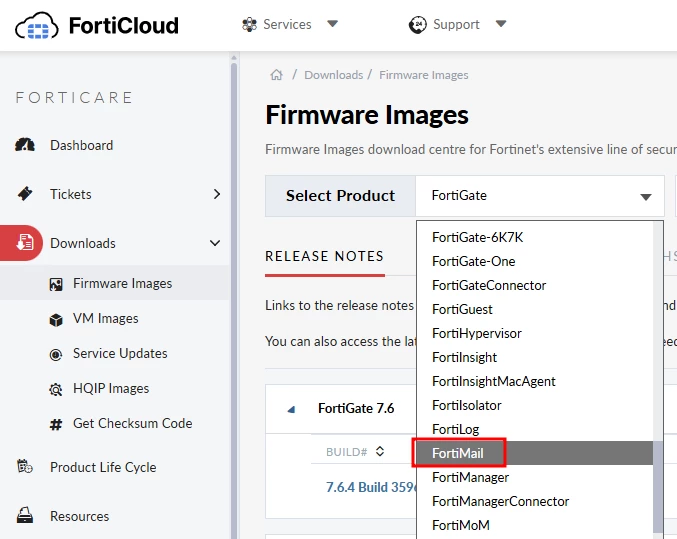Click the Firmware Images breadcrumb link
The height and width of the screenshot is (539, 677).
click(x=424, y=75)
